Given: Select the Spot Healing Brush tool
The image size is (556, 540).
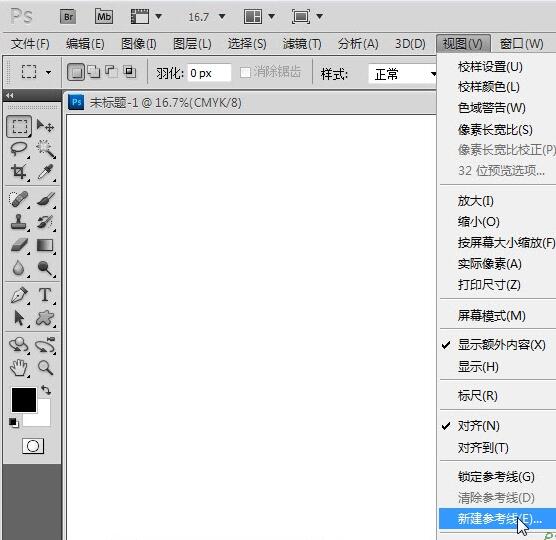Looking at the screenshot, I should pos(19,199).
